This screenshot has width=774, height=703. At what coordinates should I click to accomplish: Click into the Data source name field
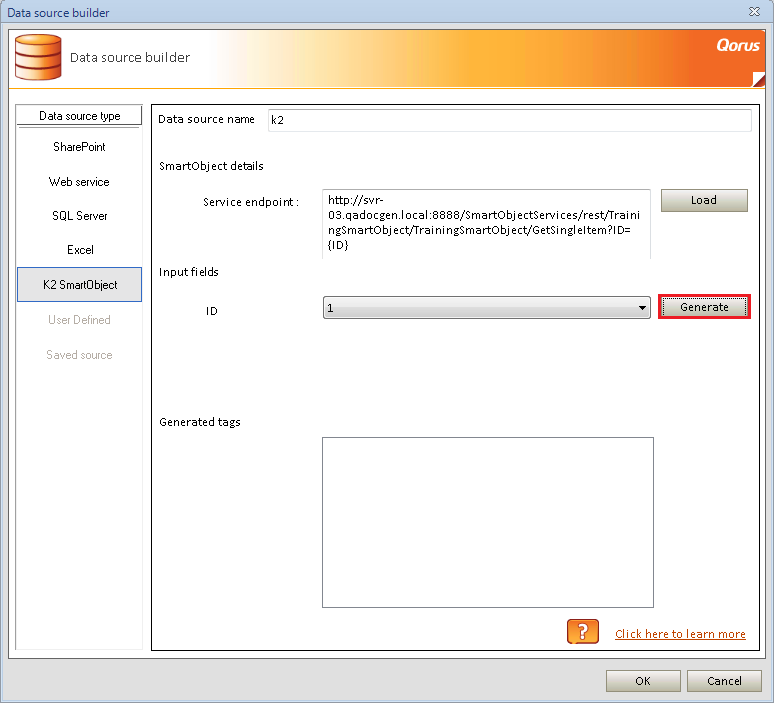click(509, 120)
